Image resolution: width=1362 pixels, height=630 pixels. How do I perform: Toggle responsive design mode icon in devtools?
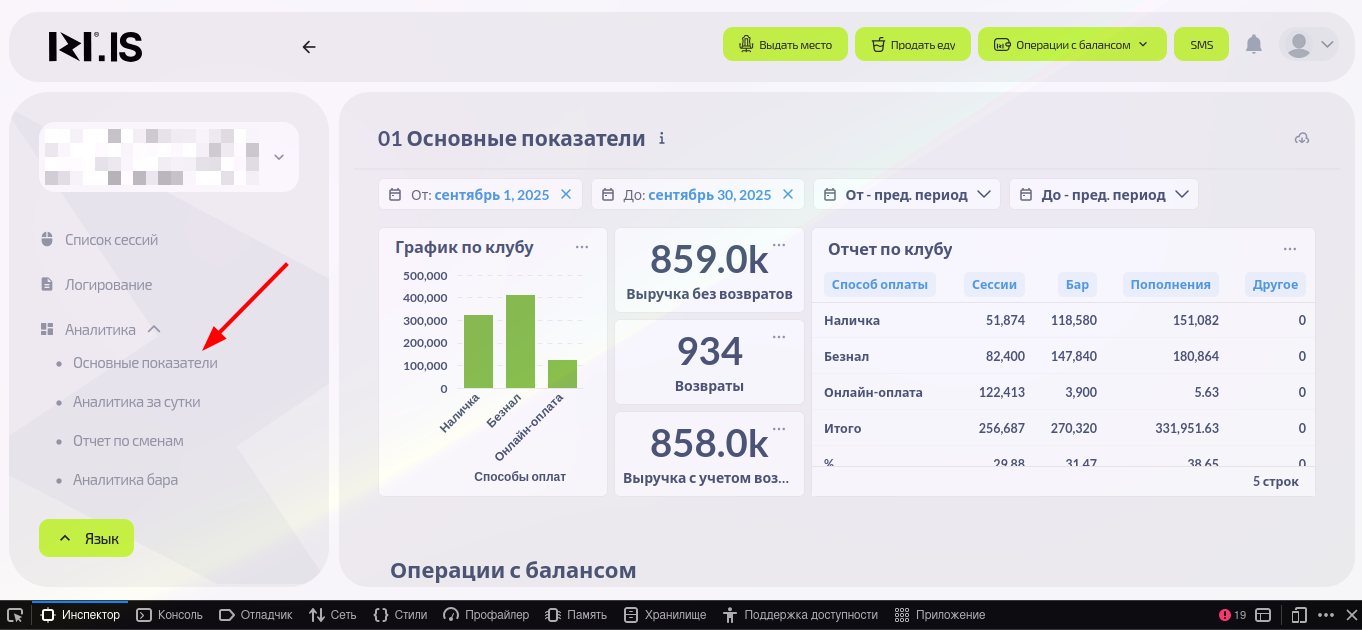[1299, 615]
